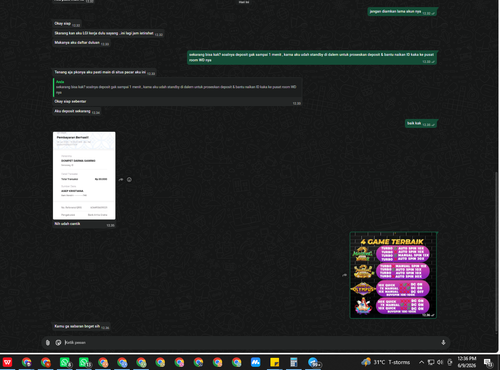Open the clock showing 12:36 PM
The height and width of the screenshot is (370, 500).
467,362
